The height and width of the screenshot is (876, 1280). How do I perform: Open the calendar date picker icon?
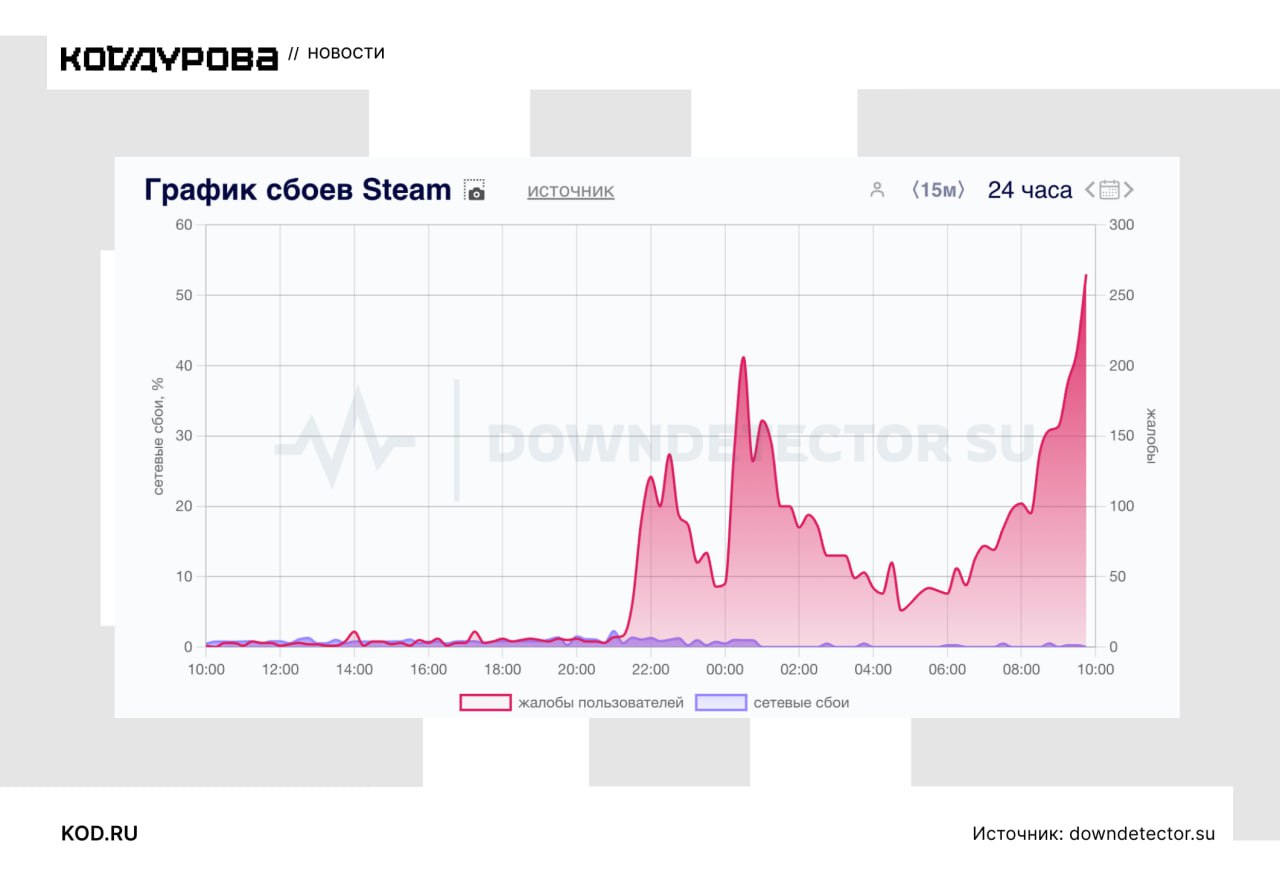click(1109, 190)
